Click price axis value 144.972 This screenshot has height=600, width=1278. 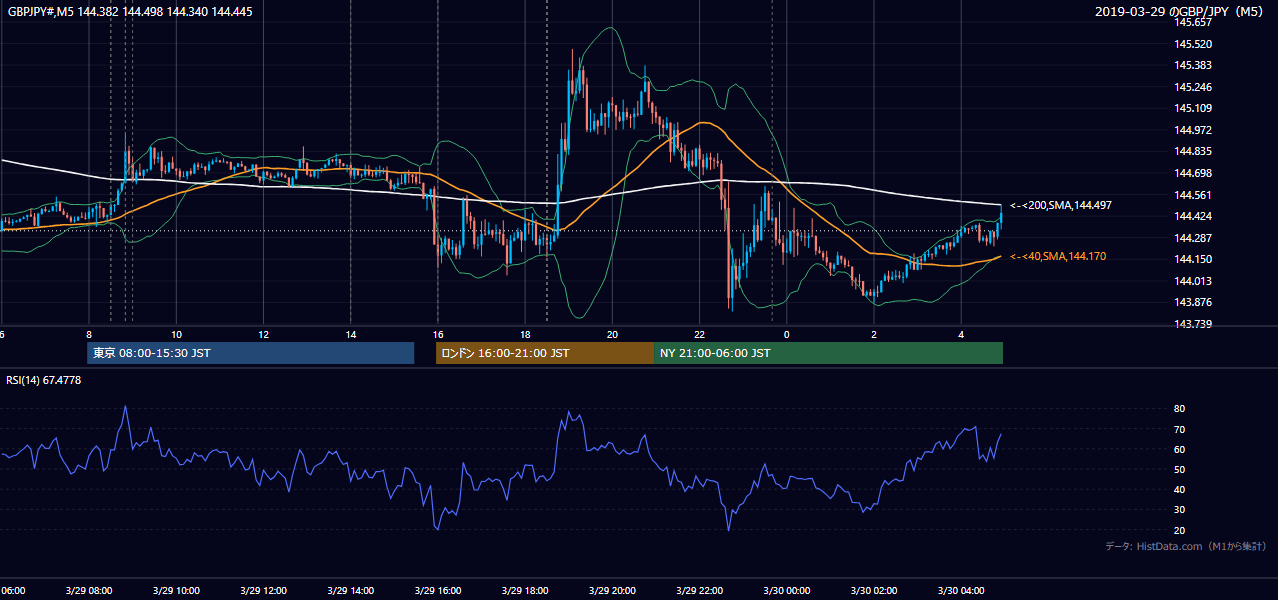click(1192, 130)
